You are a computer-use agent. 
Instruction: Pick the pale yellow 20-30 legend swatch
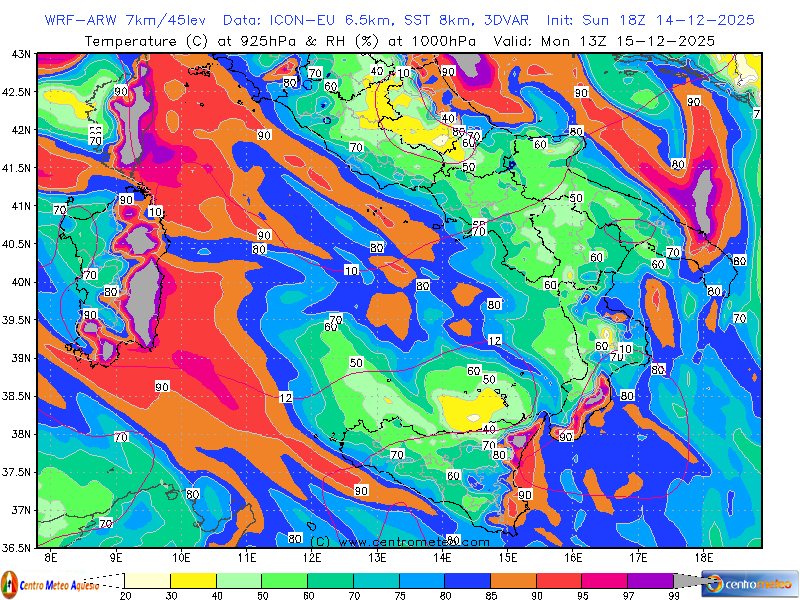pos(147,580)
